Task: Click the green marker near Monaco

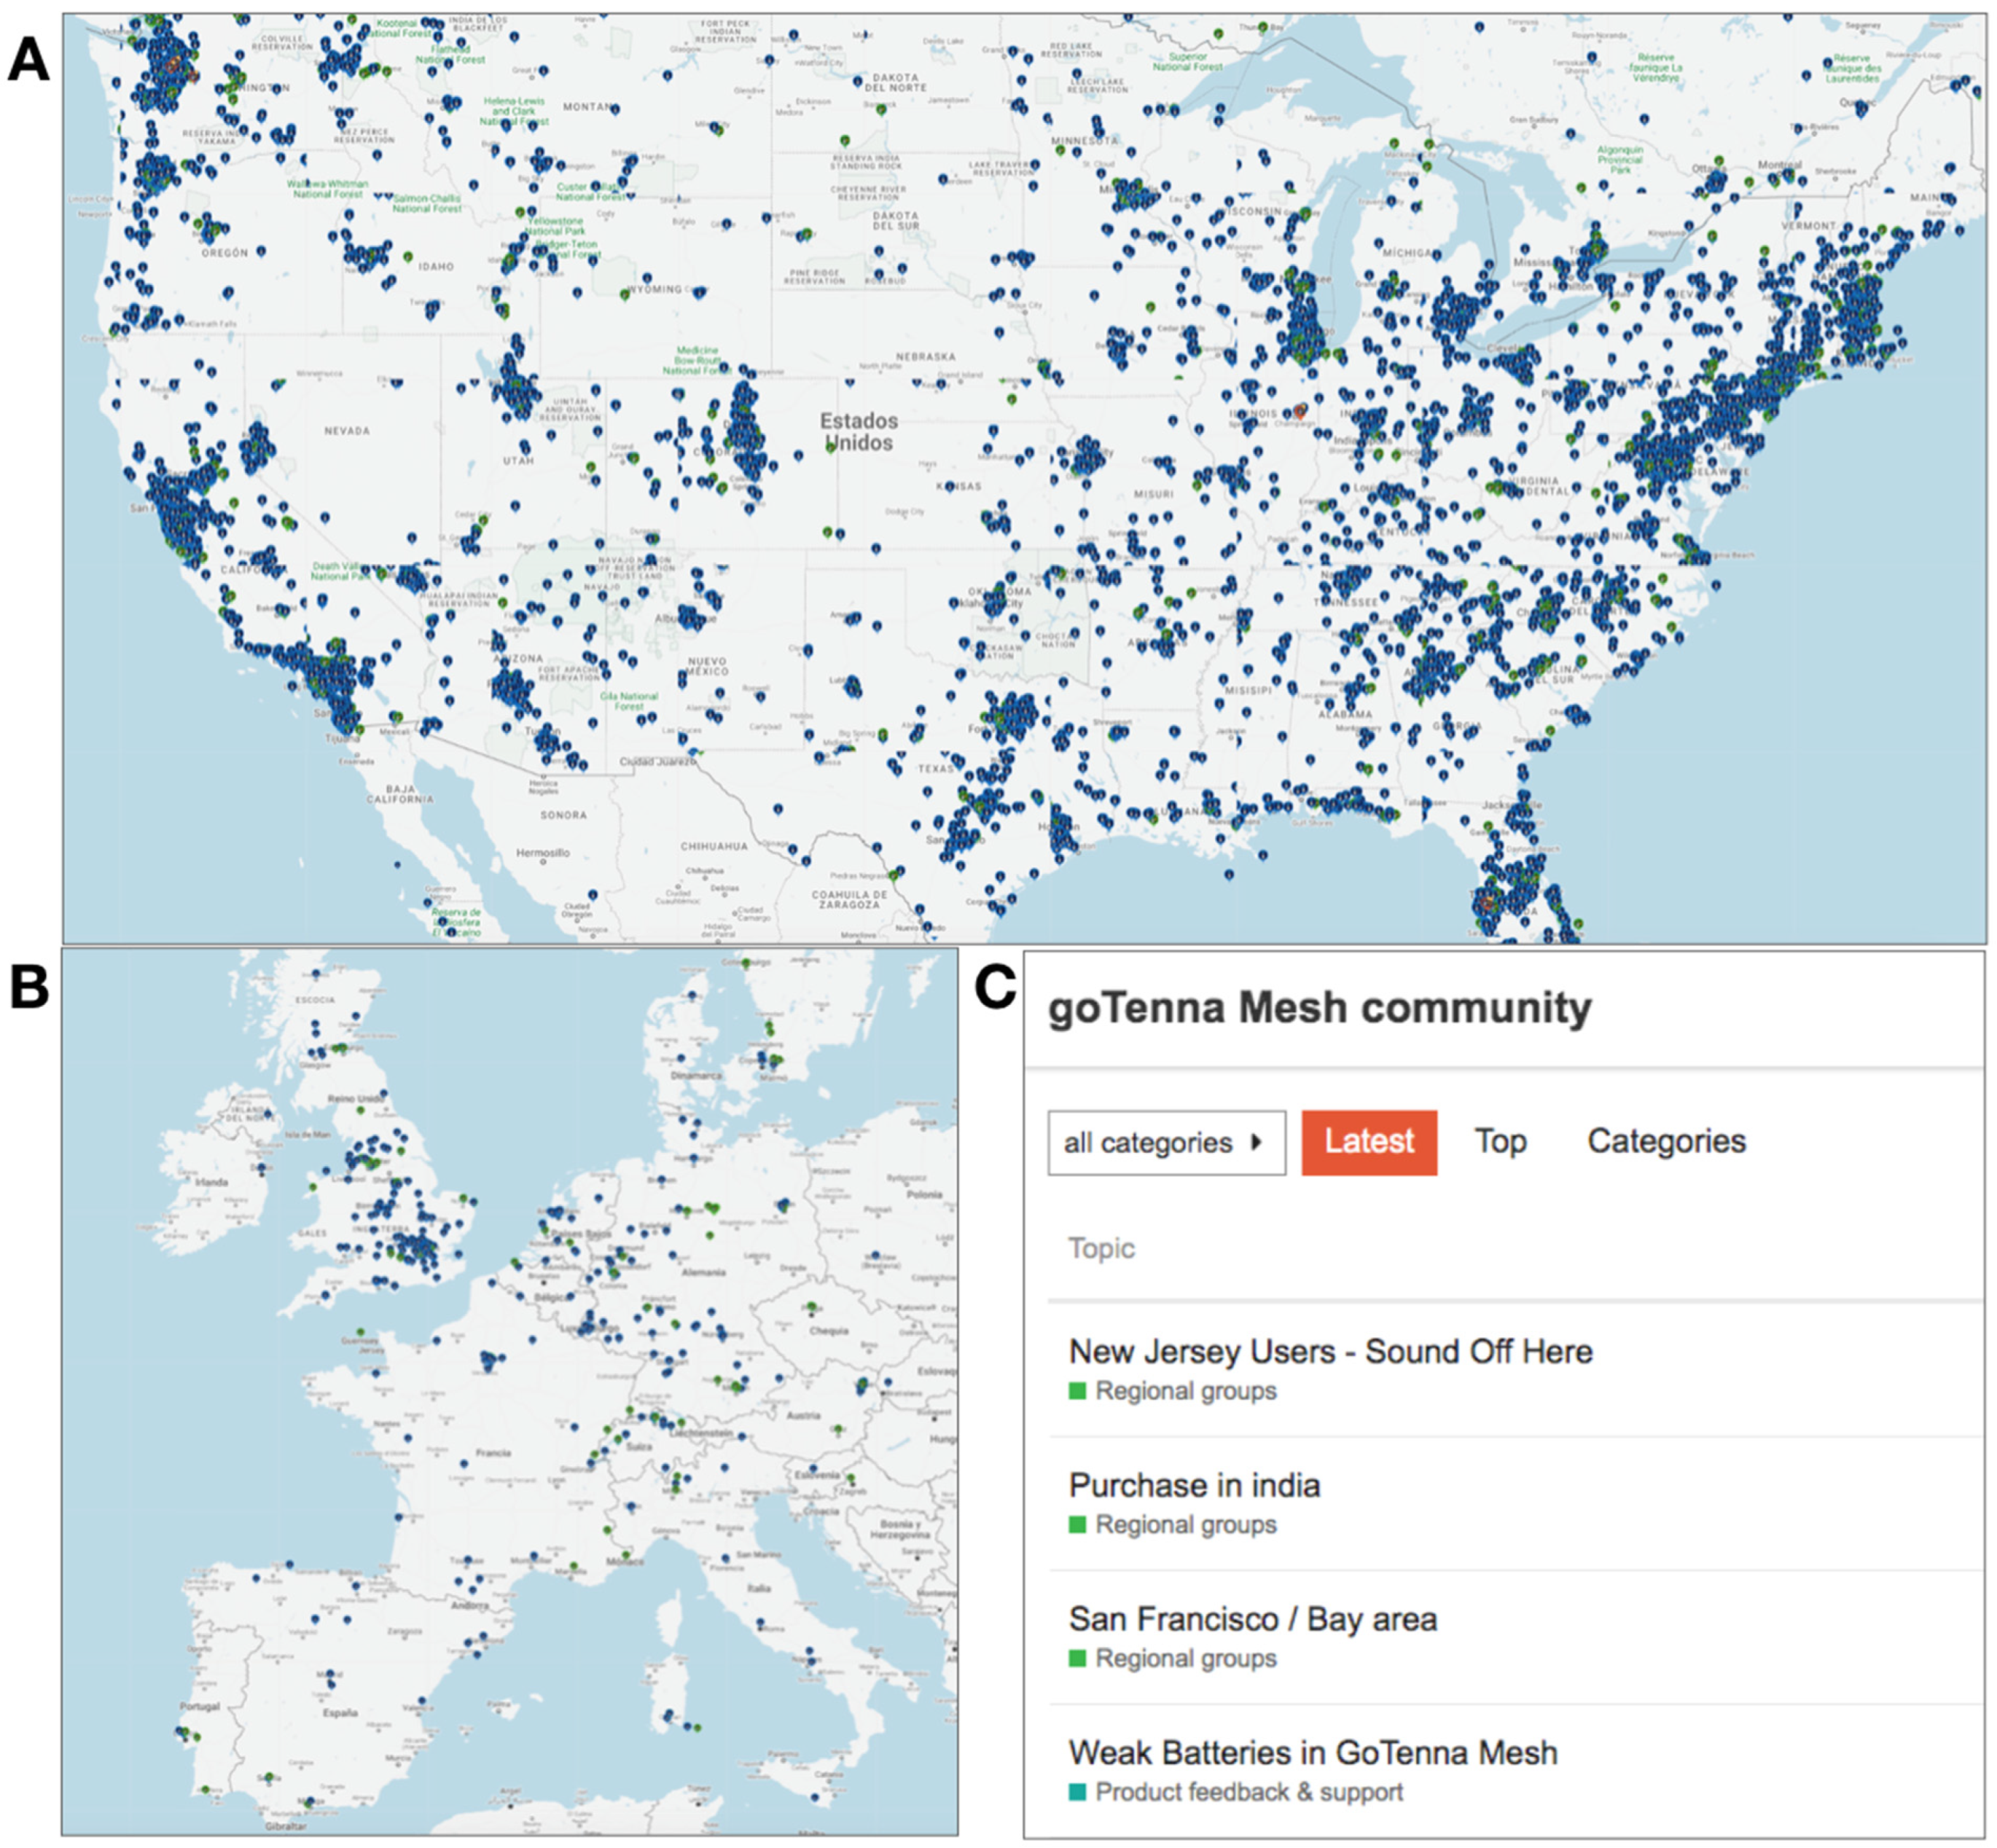Action: [626, 1555]
